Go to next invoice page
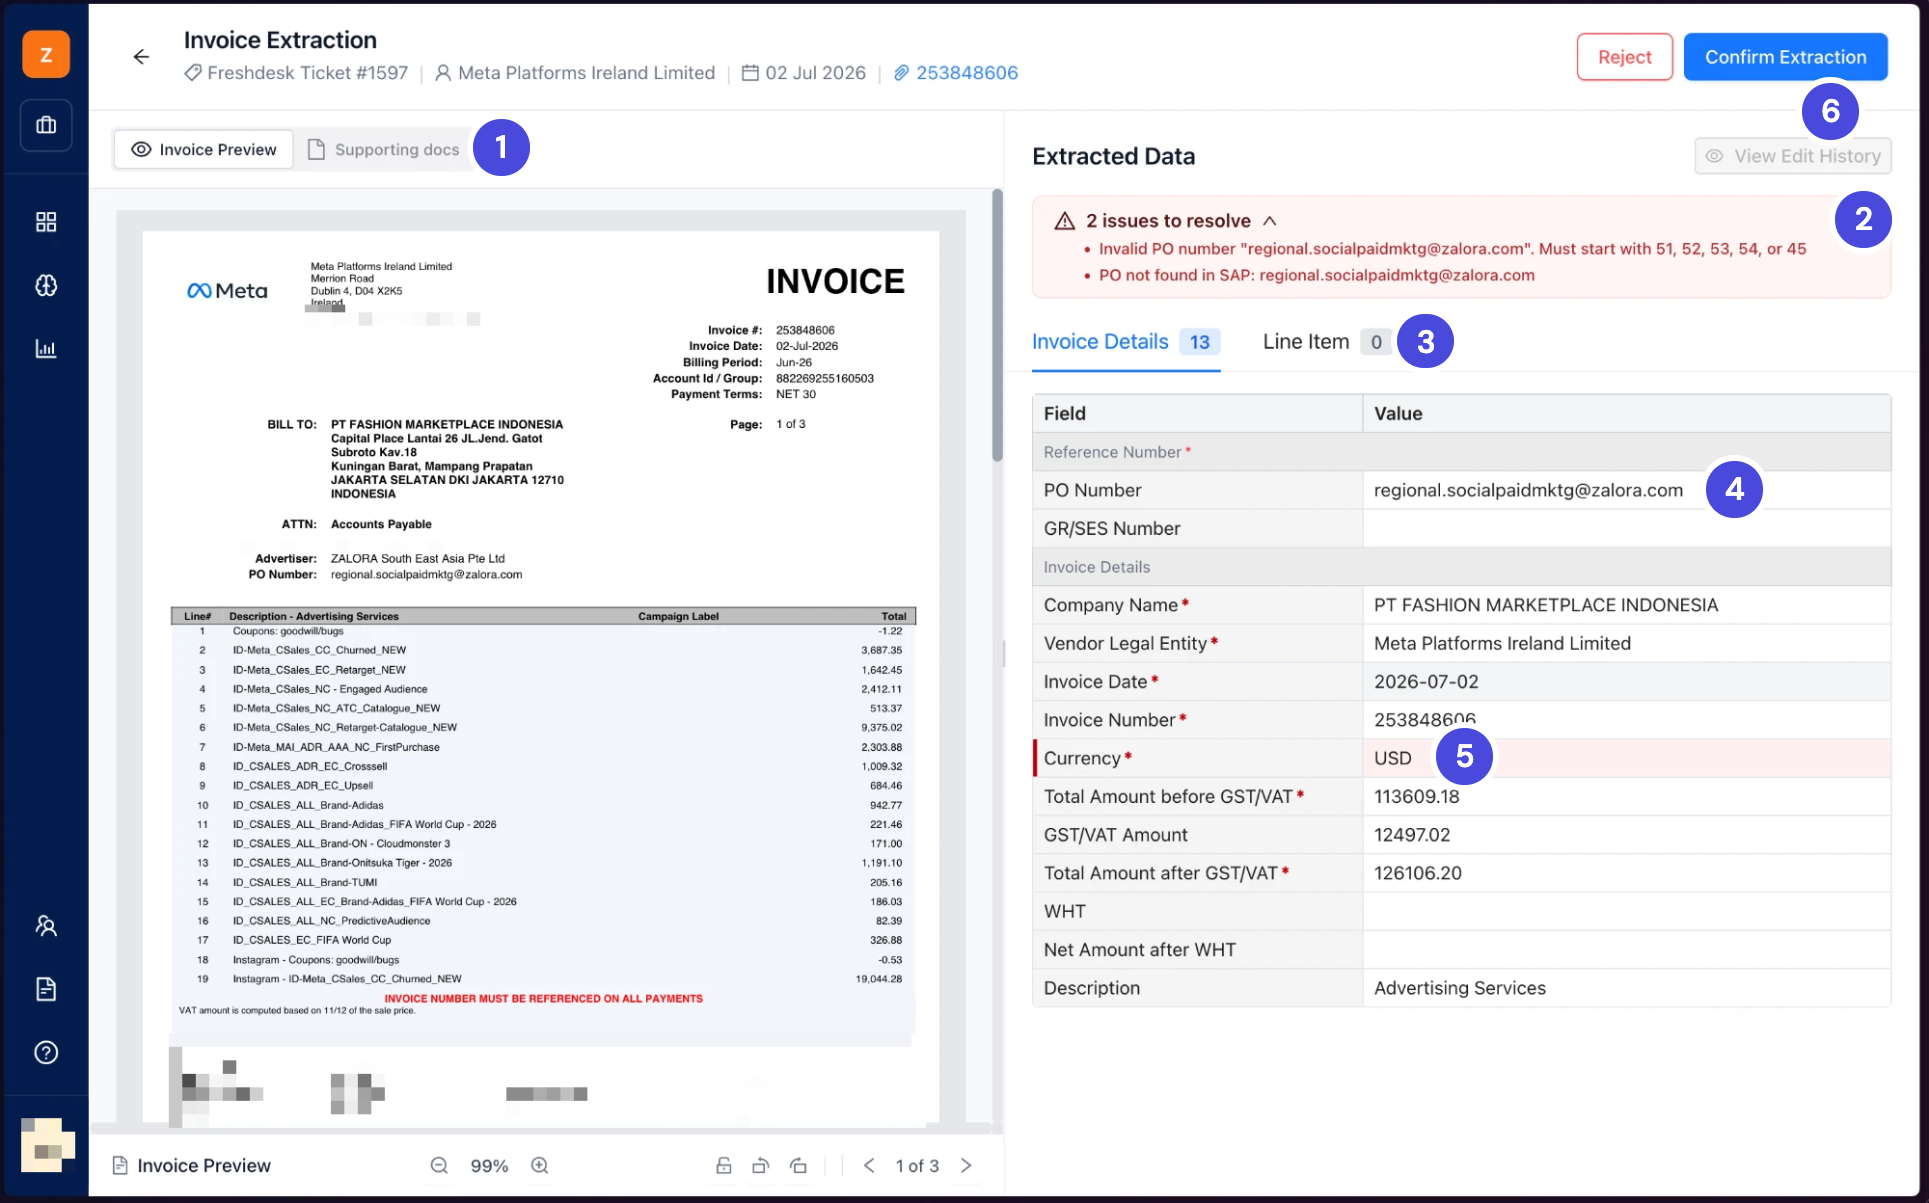This screenshot has width=1929, height=1203. [966, 1165]
